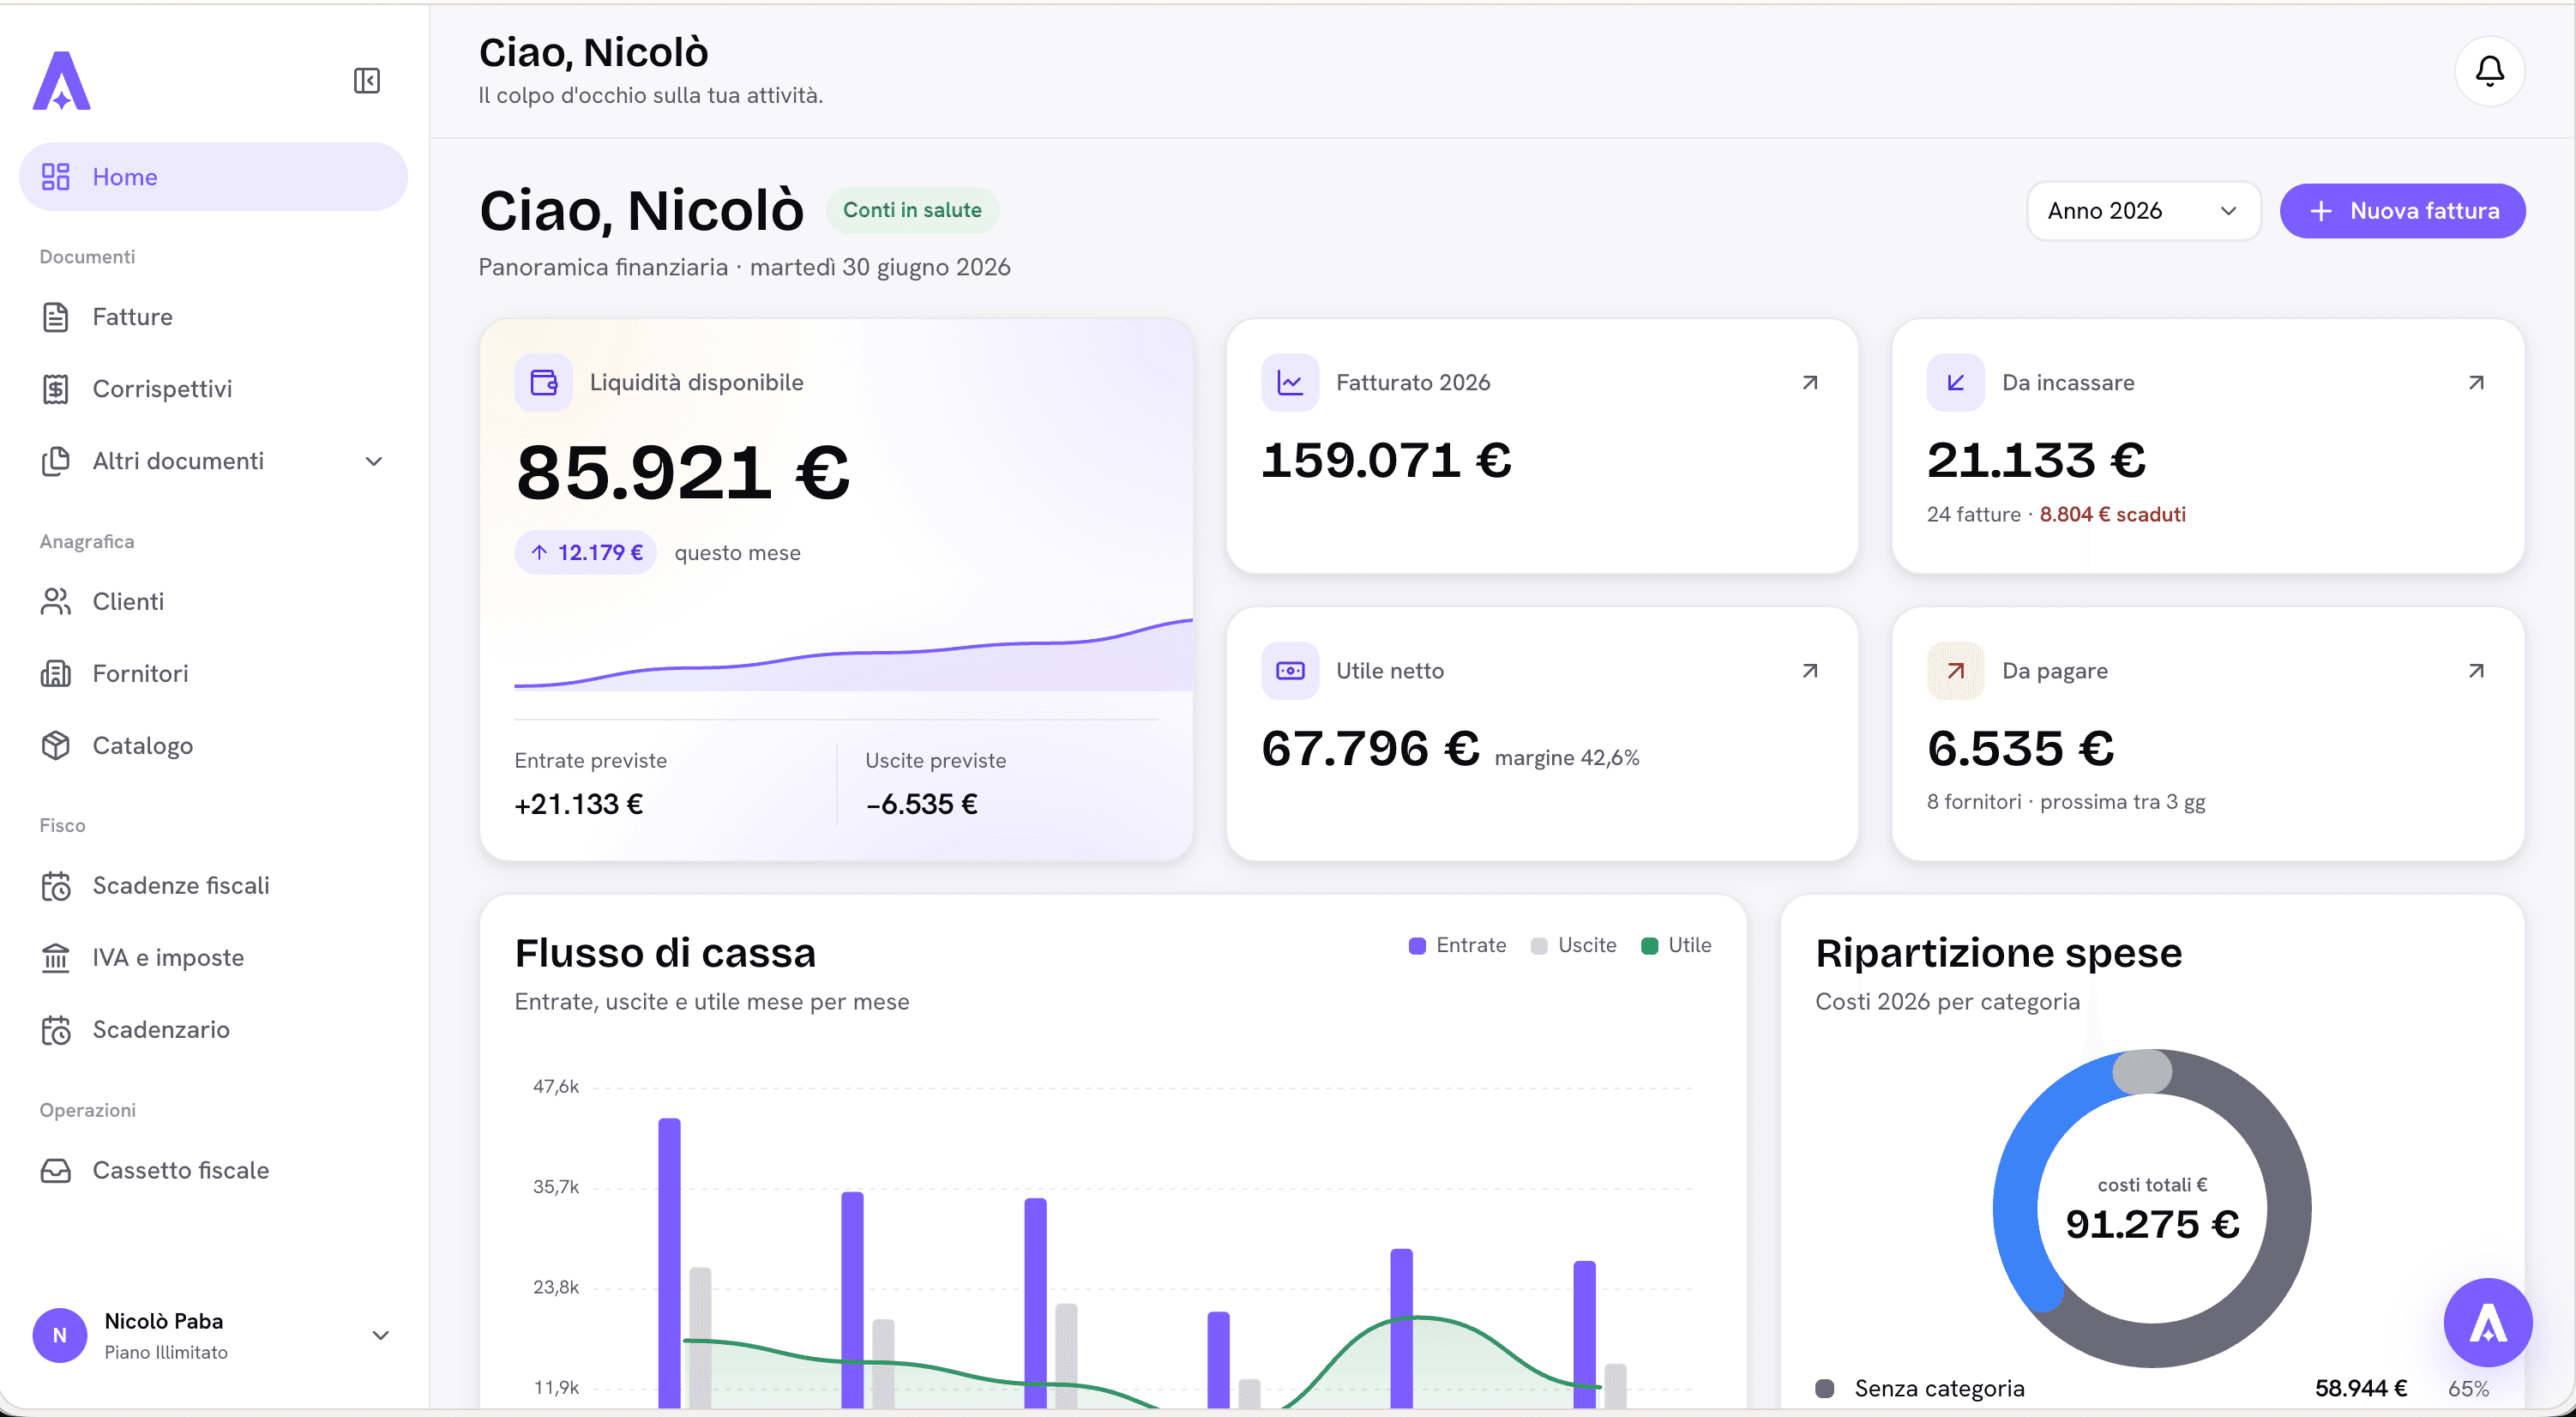Click the wallet icon in Liquidità disponibile
This screenshot has width=2576, height=1417.
[543, 382]
